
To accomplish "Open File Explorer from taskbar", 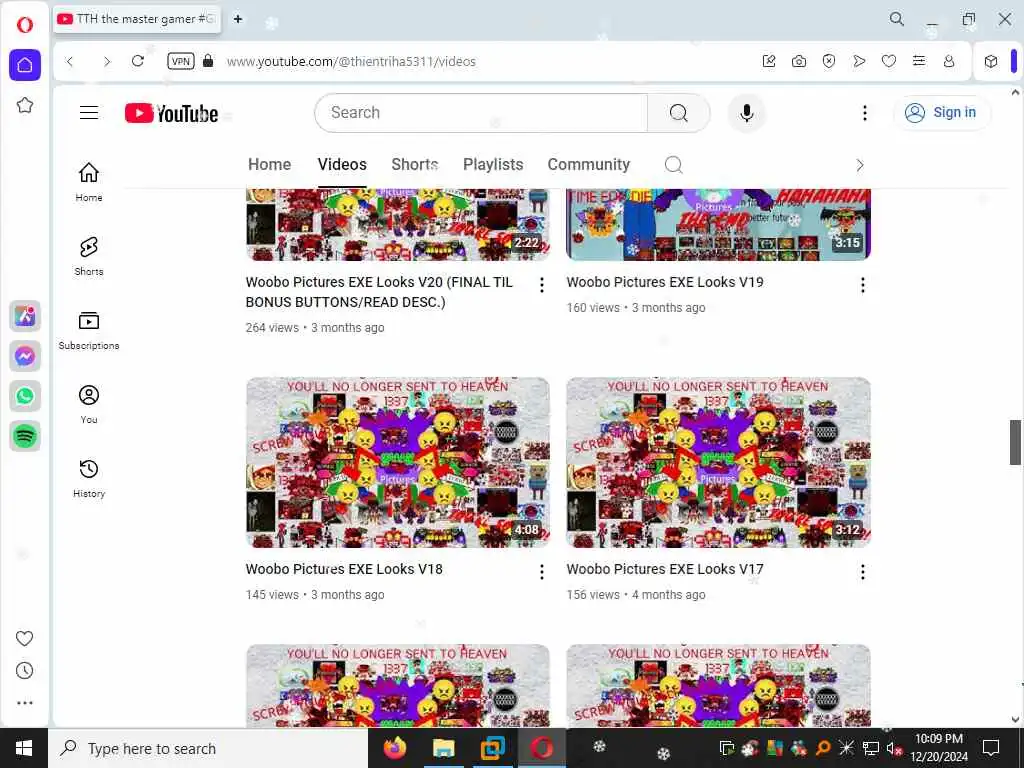I will (443, 748).
